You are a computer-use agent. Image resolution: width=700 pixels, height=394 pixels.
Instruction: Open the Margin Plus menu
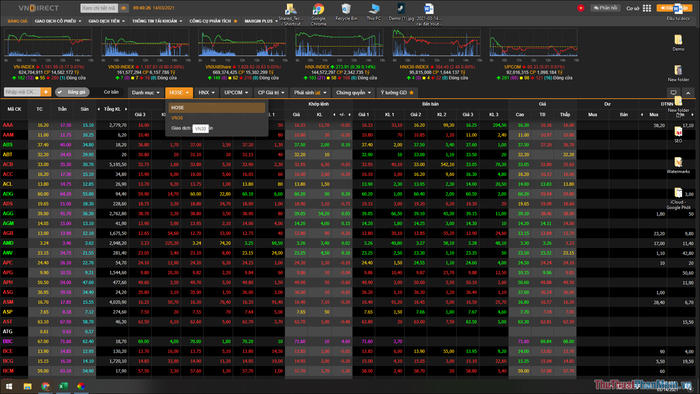pos(261,21)
